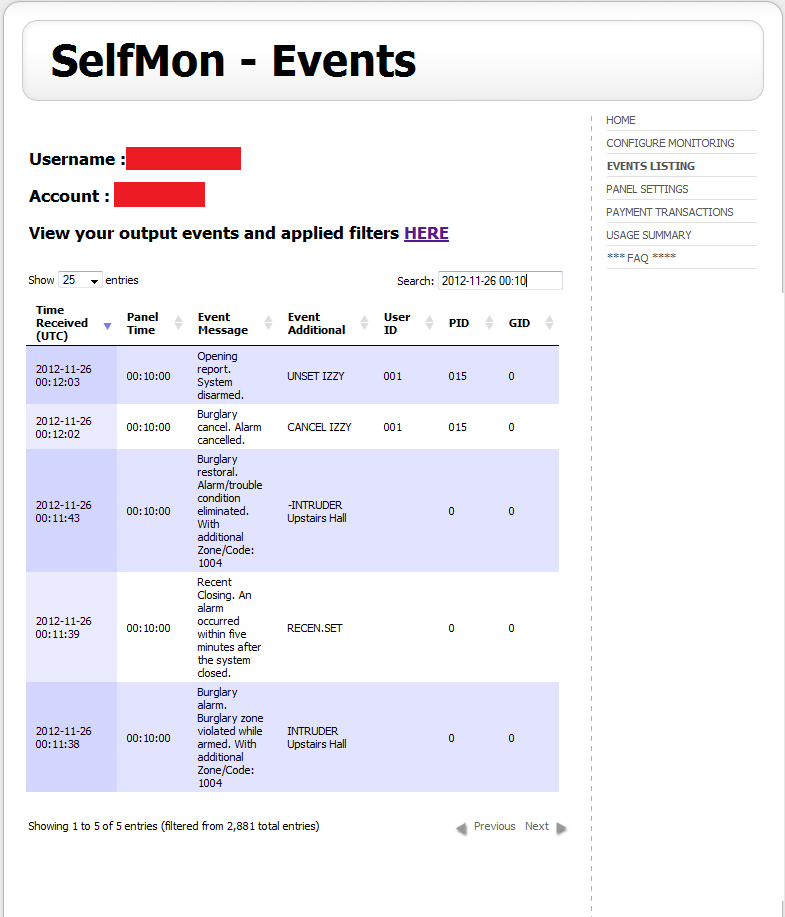Go back using the Previous page arrow
Screen dimensions: 785x917
(x=461, y=827)
